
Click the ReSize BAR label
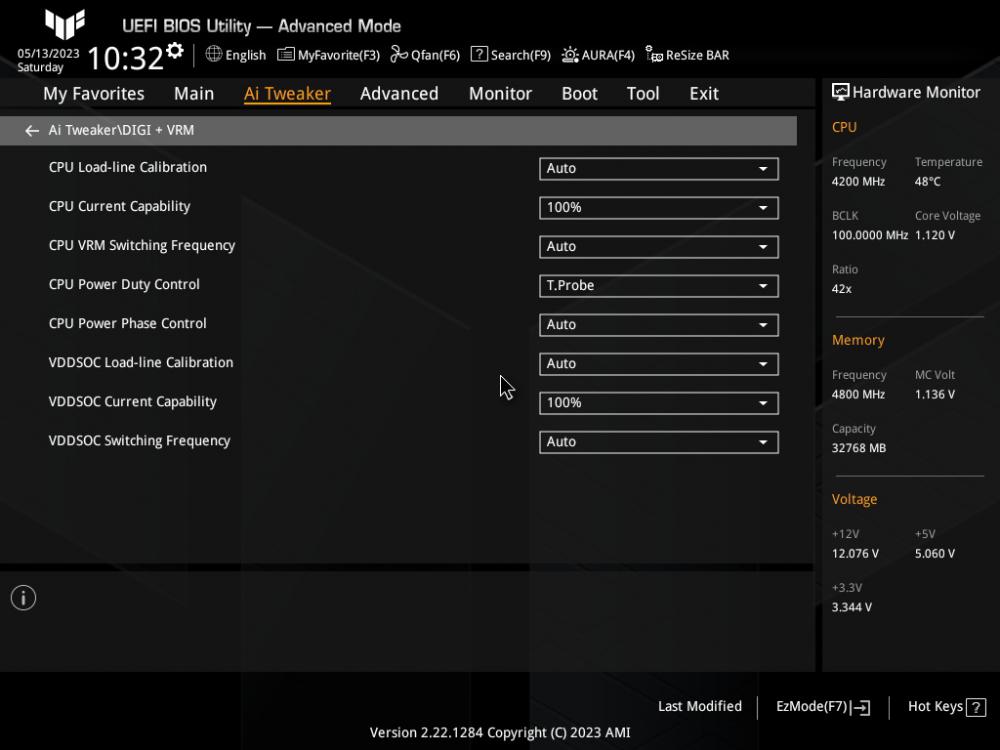point(697,55)
